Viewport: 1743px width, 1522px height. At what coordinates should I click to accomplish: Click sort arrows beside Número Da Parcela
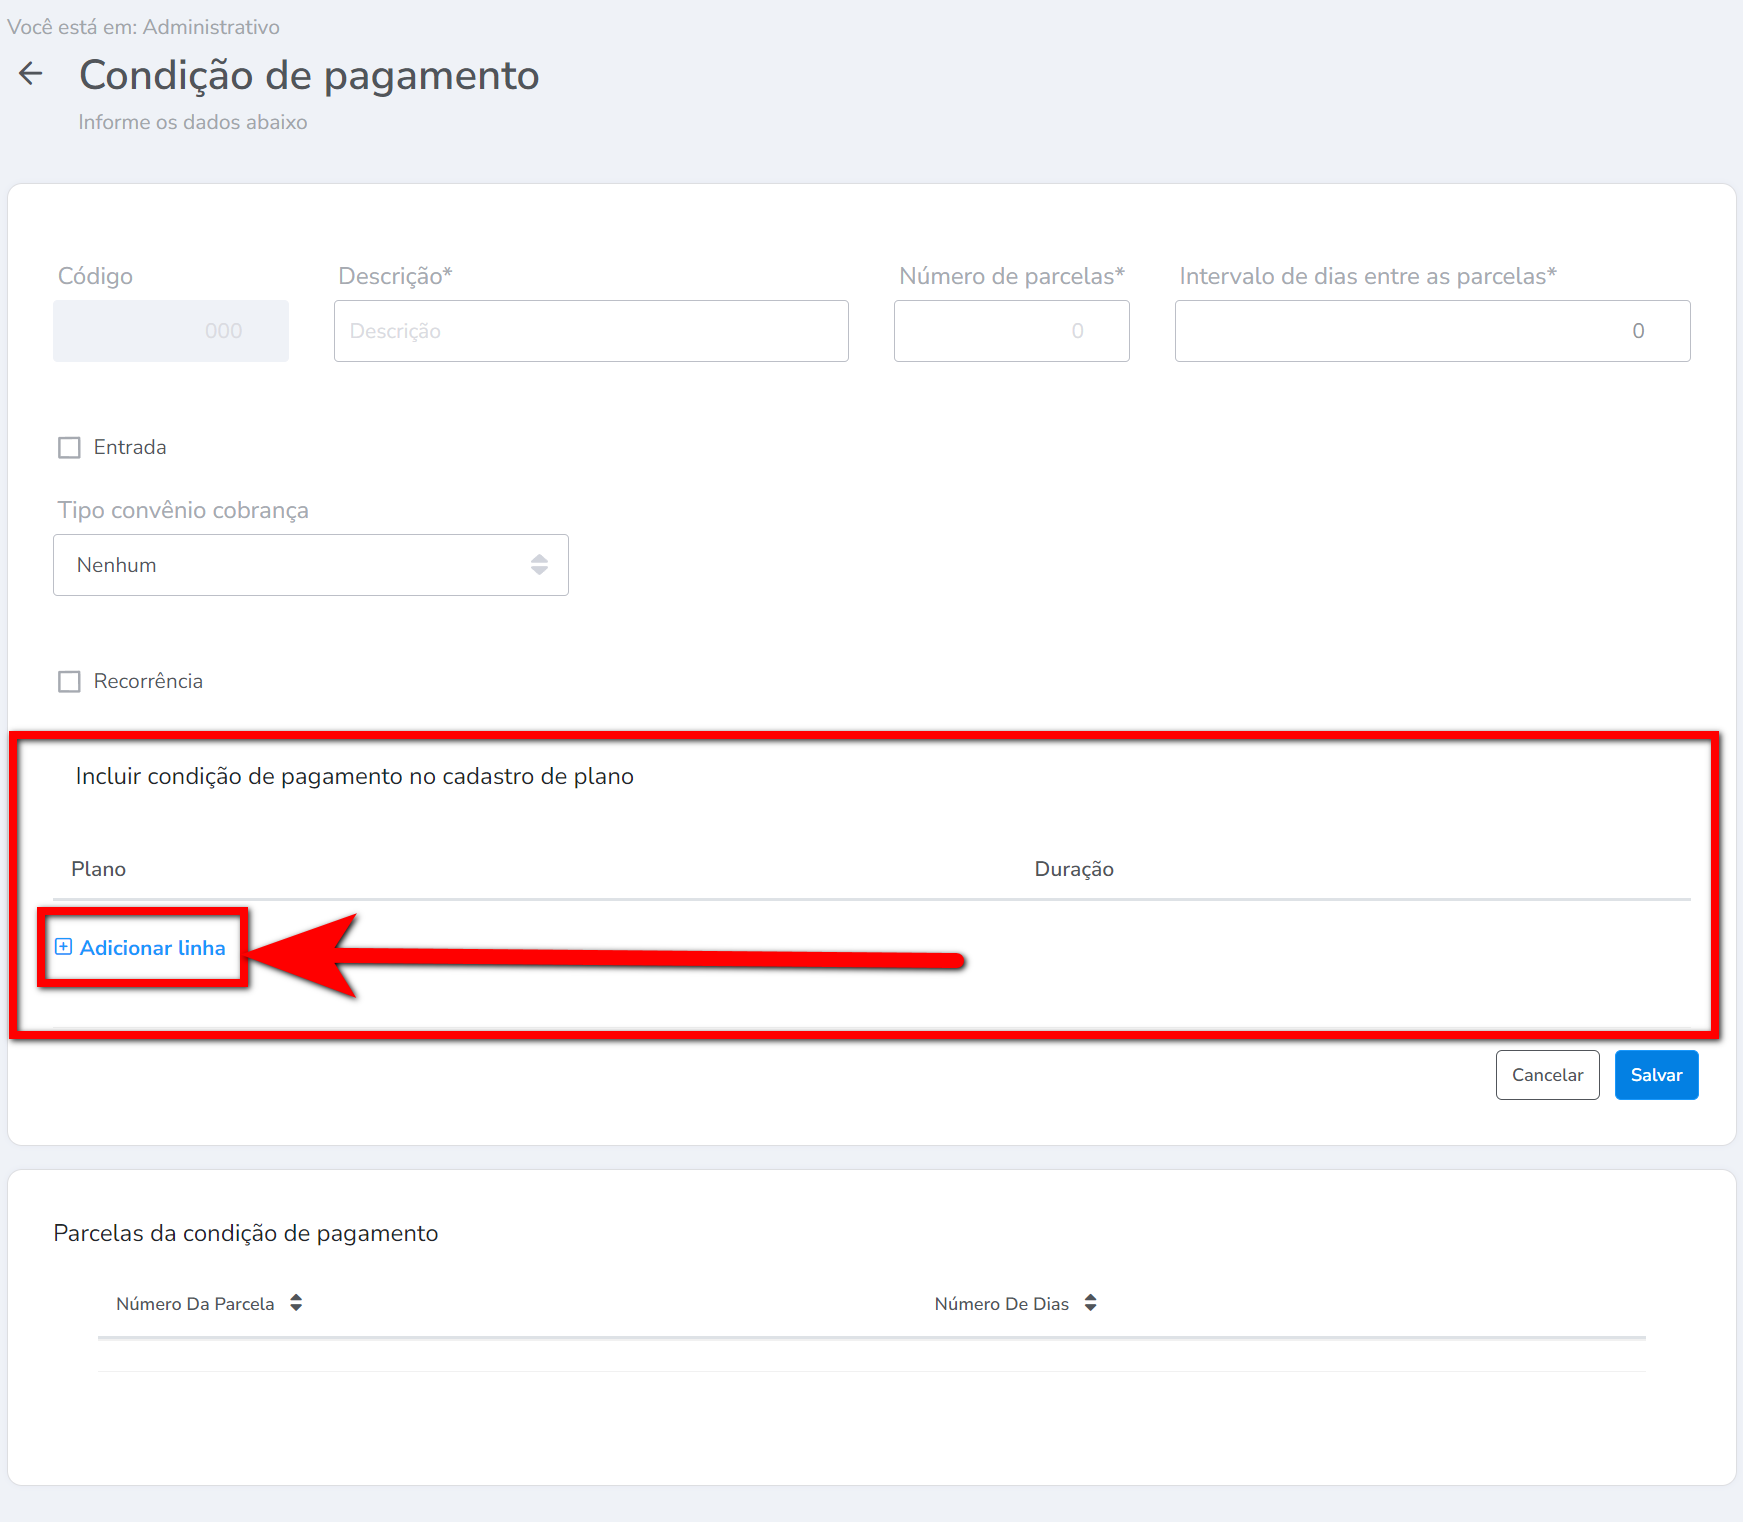pyautogui.click(x=296, y=1303)
